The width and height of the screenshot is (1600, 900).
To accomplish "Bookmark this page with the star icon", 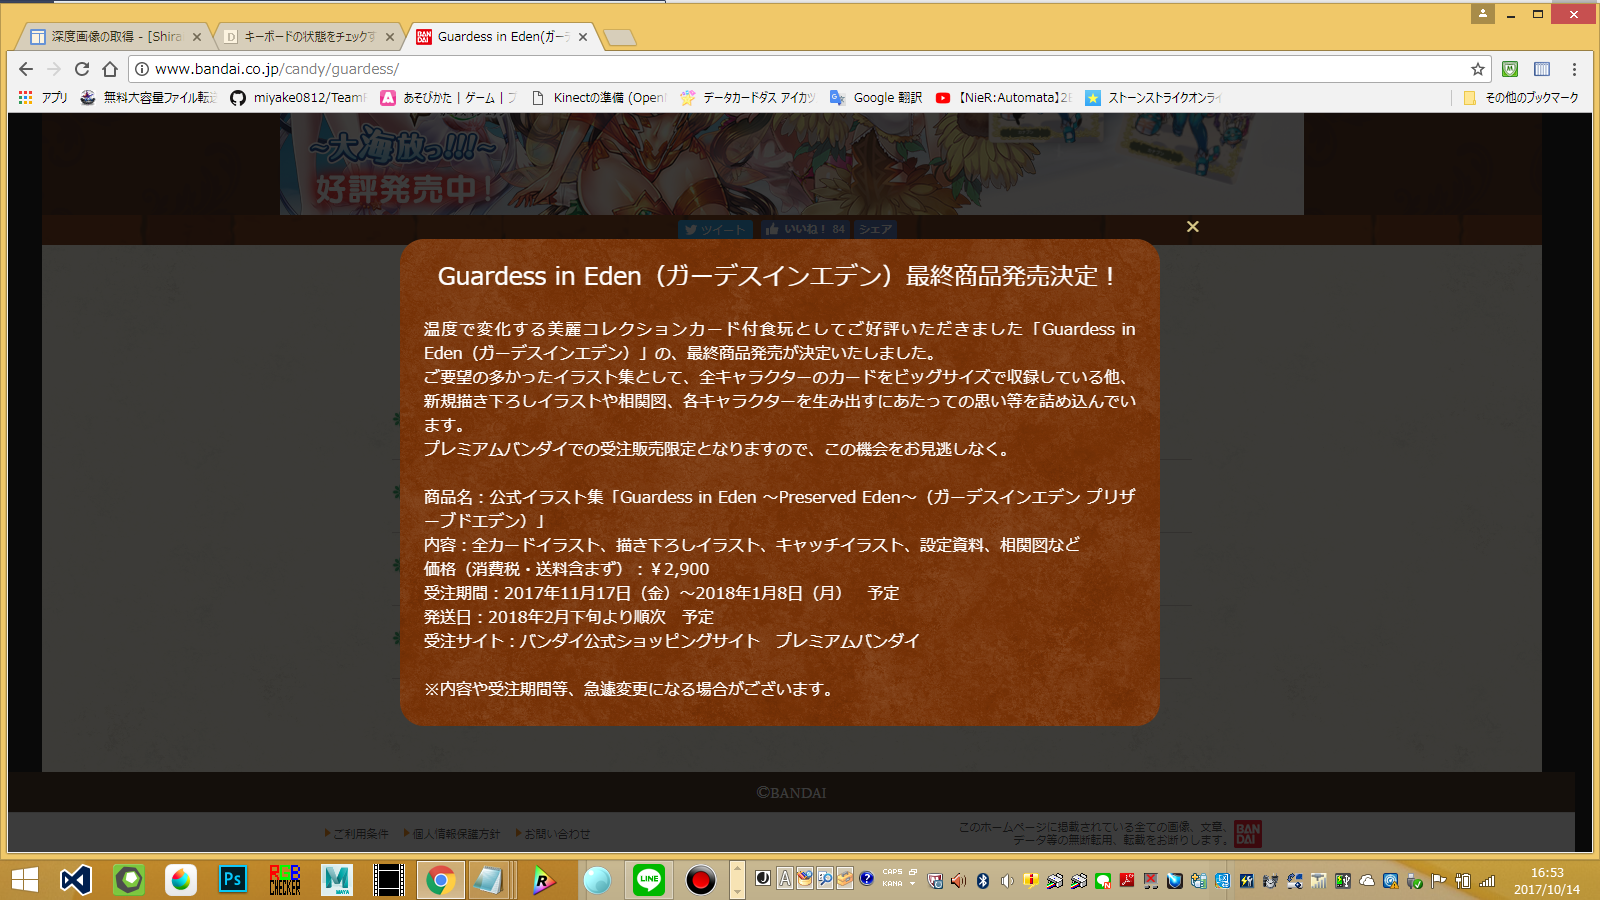I will (x=1477, y=69).
